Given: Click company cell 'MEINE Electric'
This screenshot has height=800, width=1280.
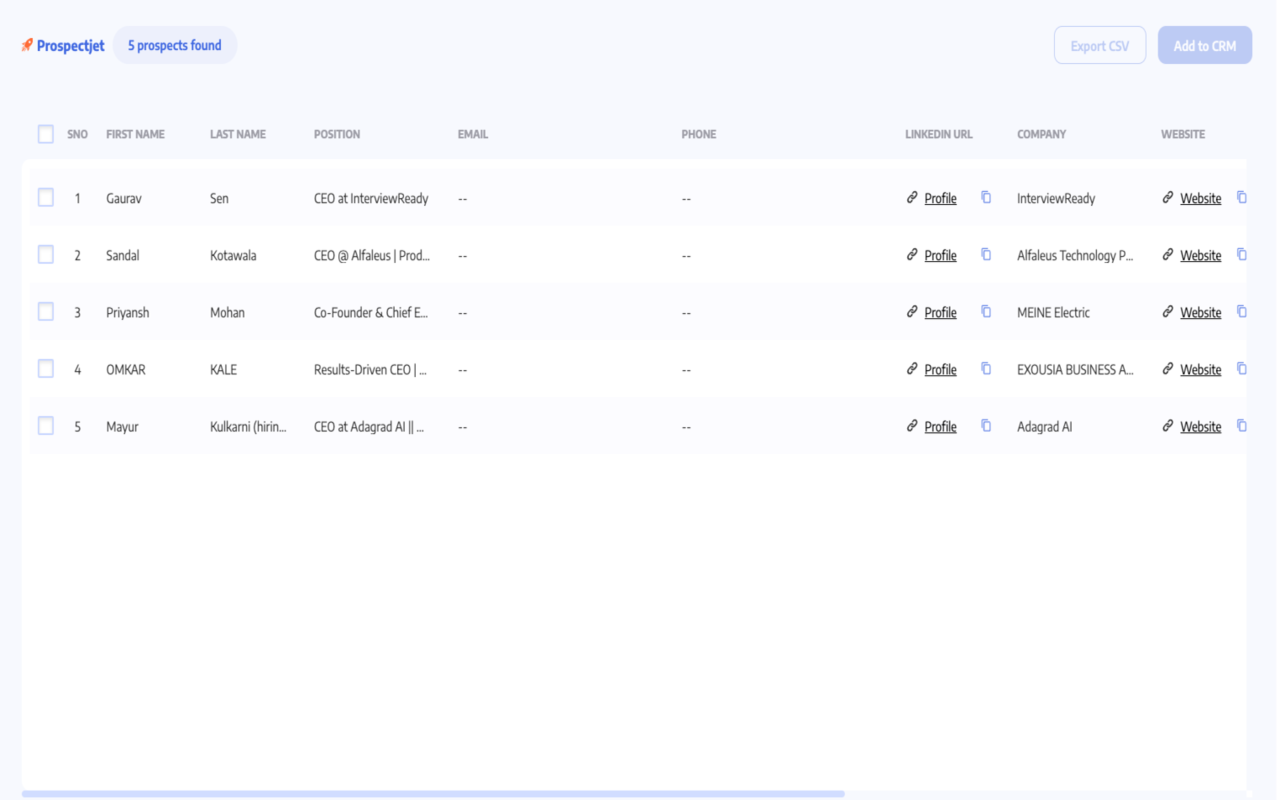Looking at the screenshot, I should click(1054, 312).
